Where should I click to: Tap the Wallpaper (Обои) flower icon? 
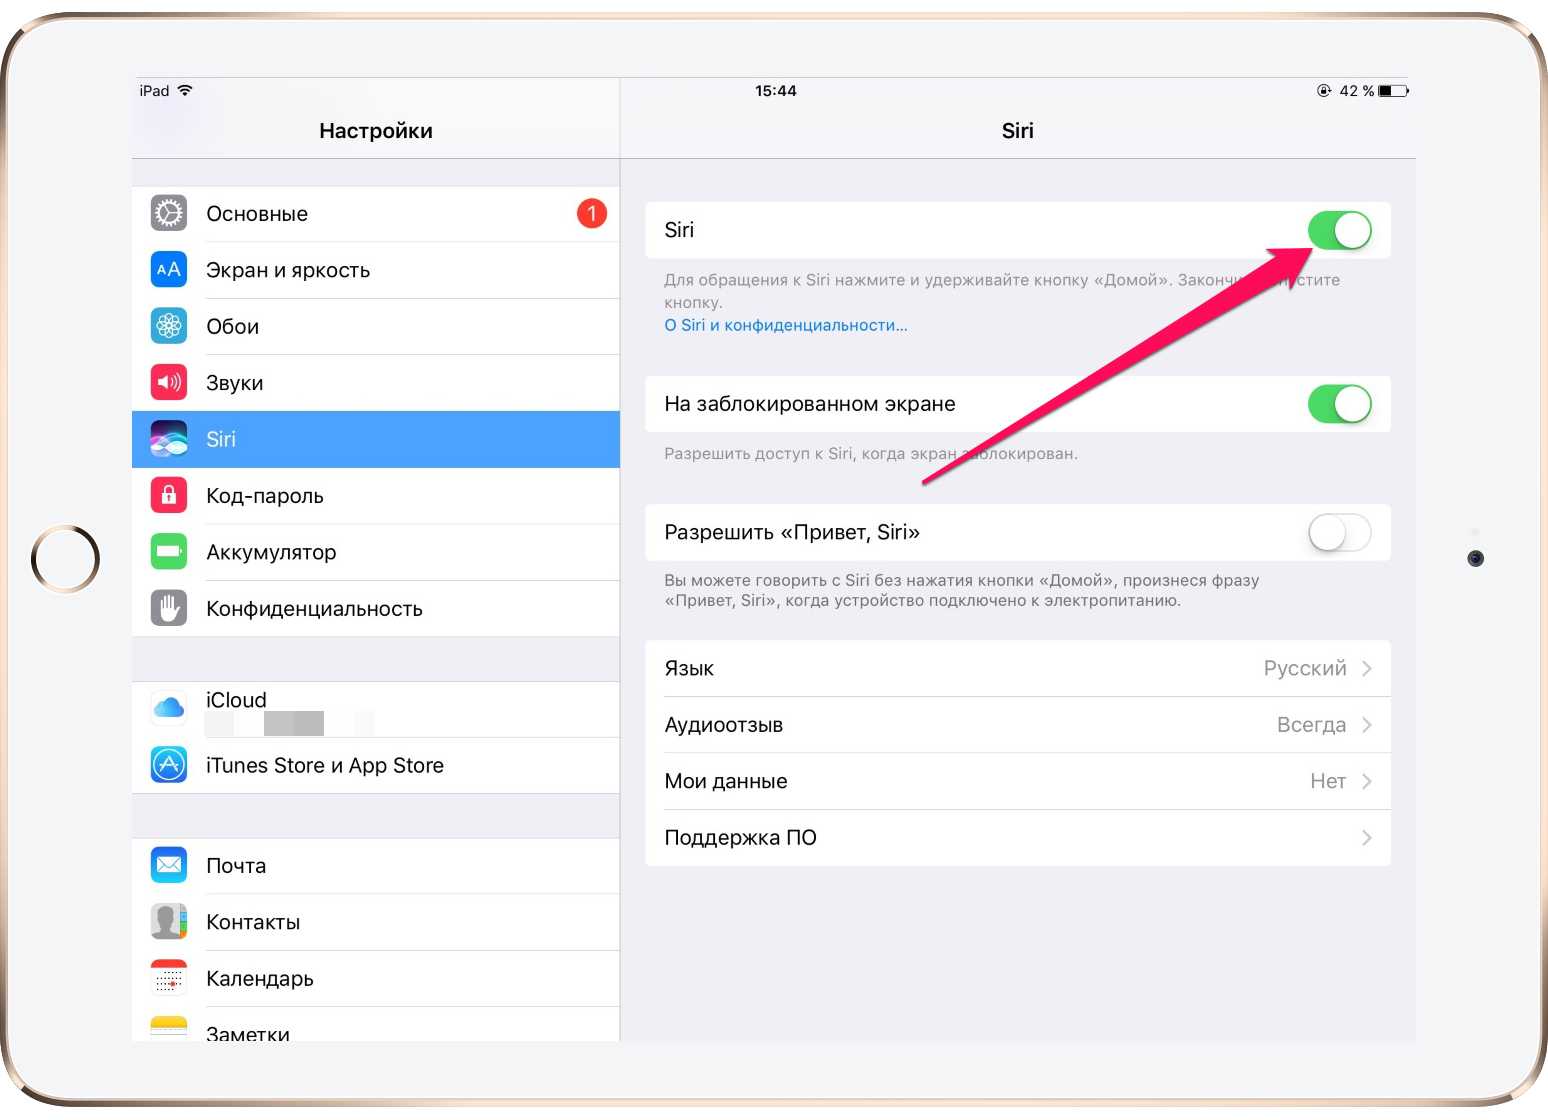[x=169, y=326]
